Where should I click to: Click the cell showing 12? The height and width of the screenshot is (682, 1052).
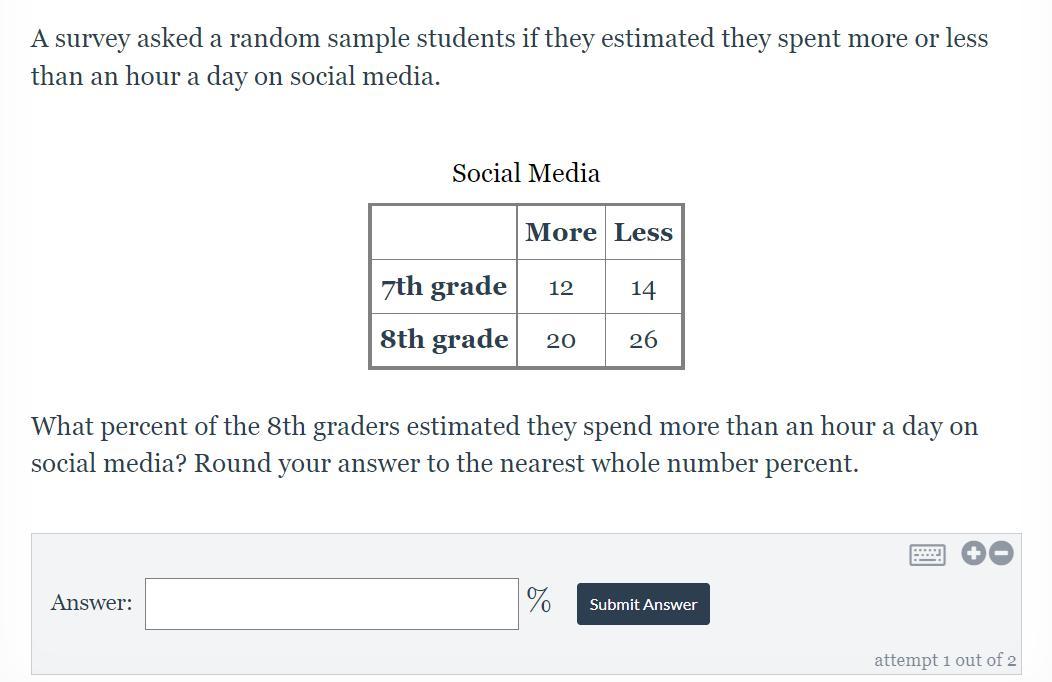pos(560,288)
